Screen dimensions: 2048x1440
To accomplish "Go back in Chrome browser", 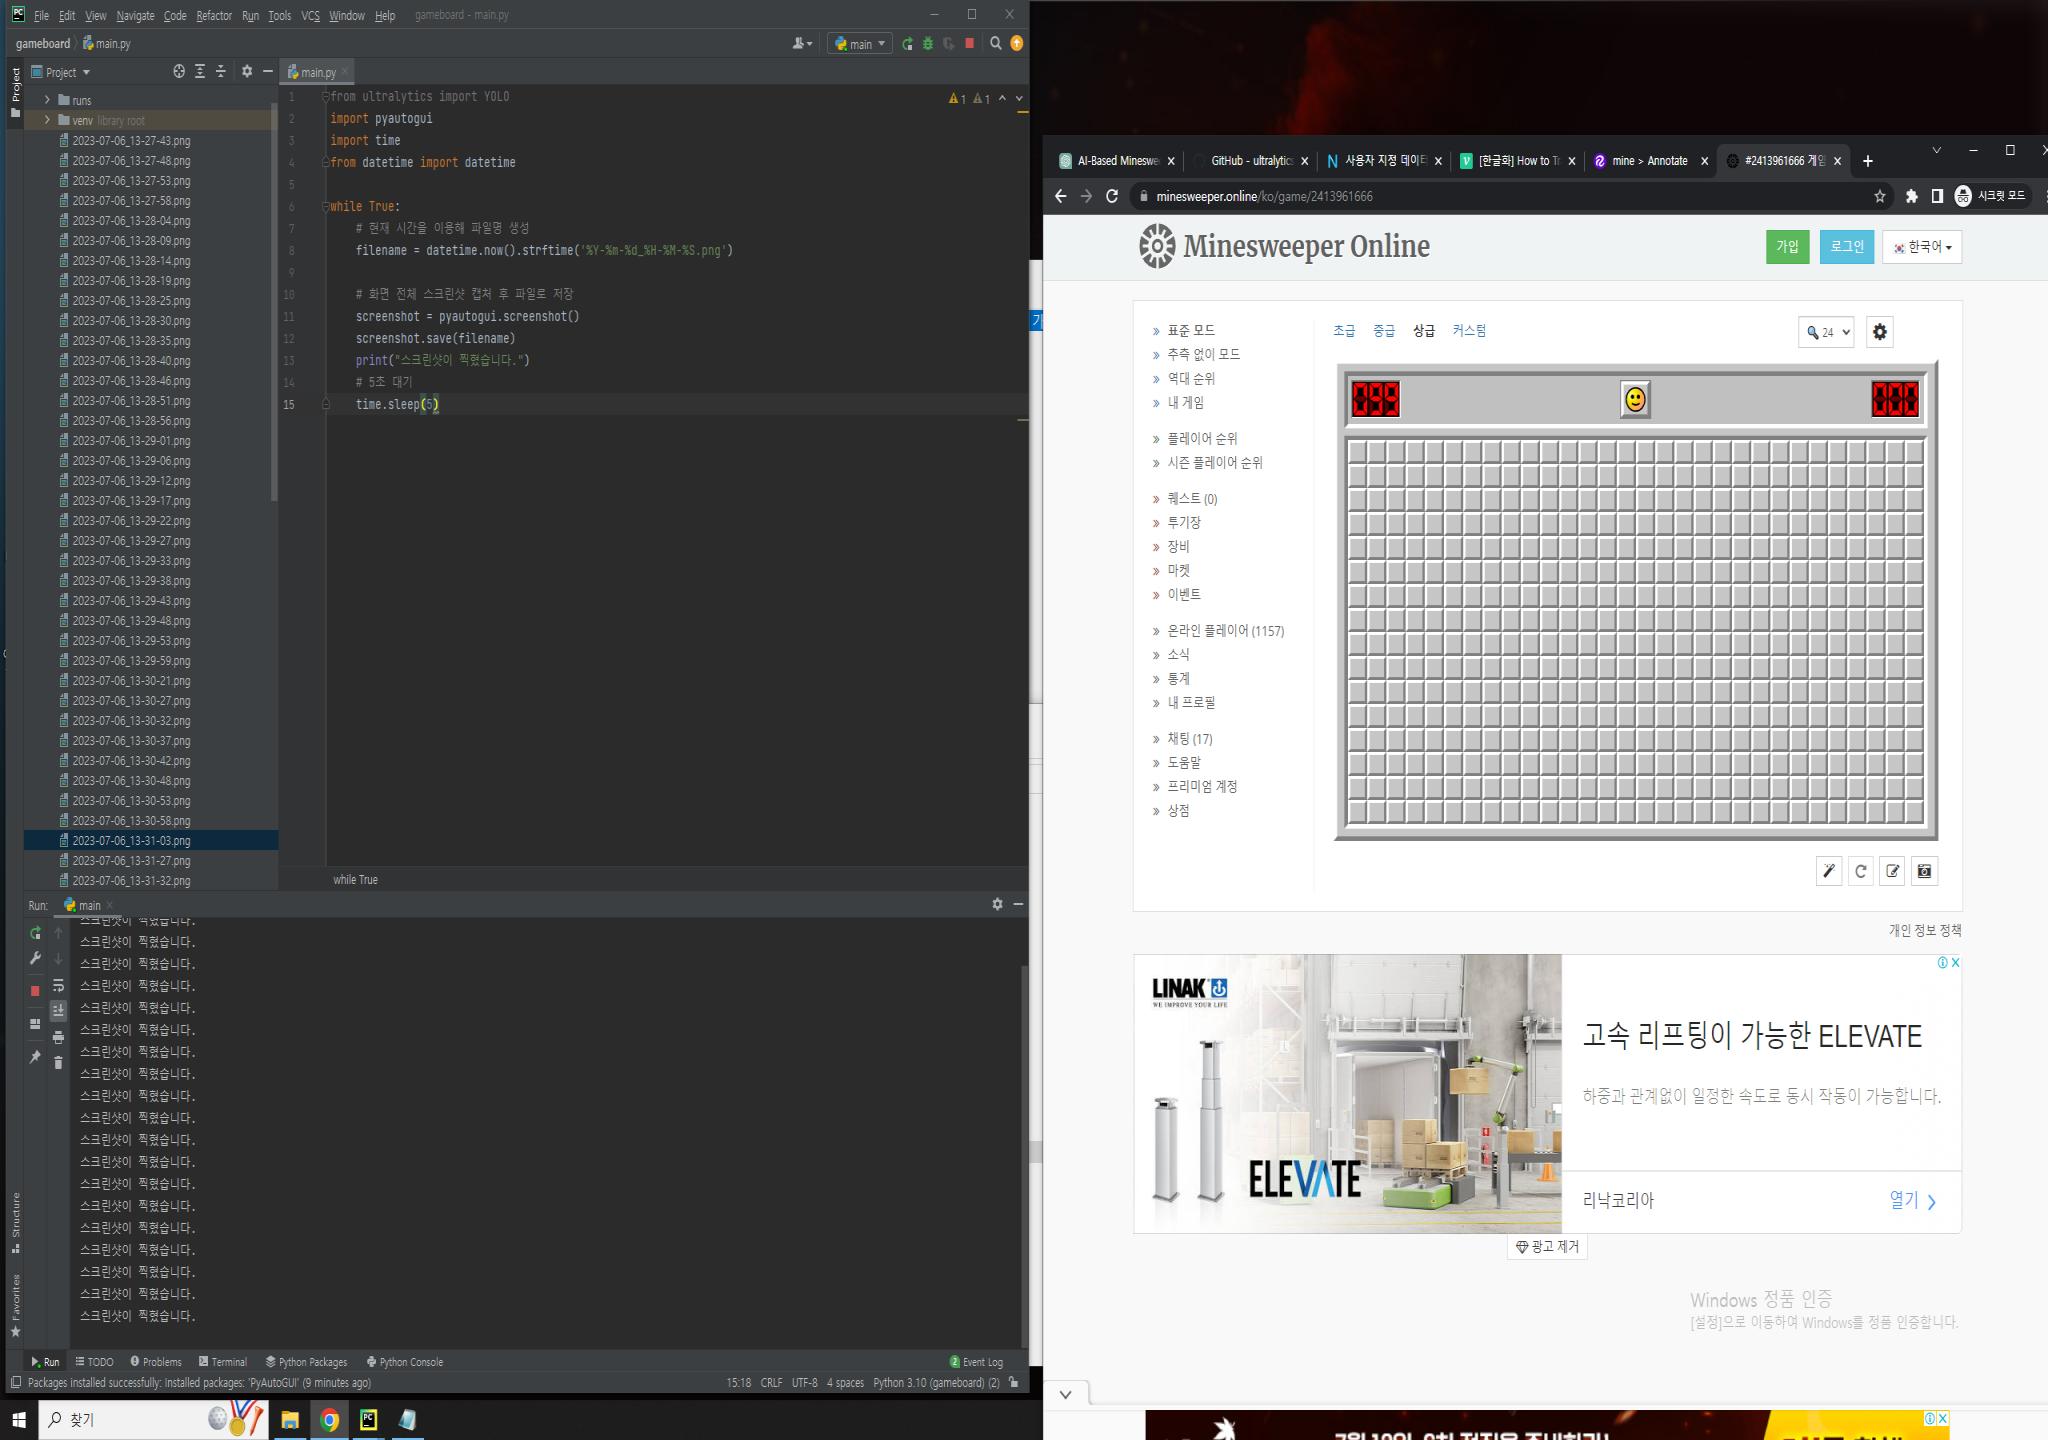I will coord(1061,196).
